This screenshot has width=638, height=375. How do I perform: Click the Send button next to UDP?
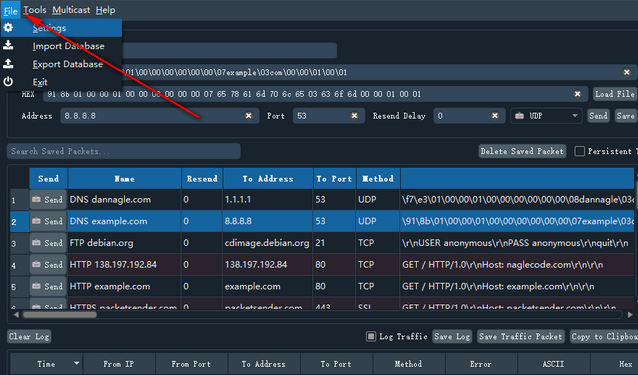[598, 116]
